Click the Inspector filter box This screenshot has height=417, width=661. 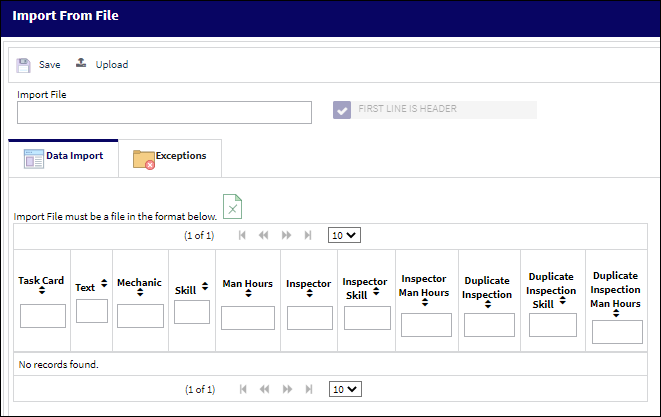(310, 318)
